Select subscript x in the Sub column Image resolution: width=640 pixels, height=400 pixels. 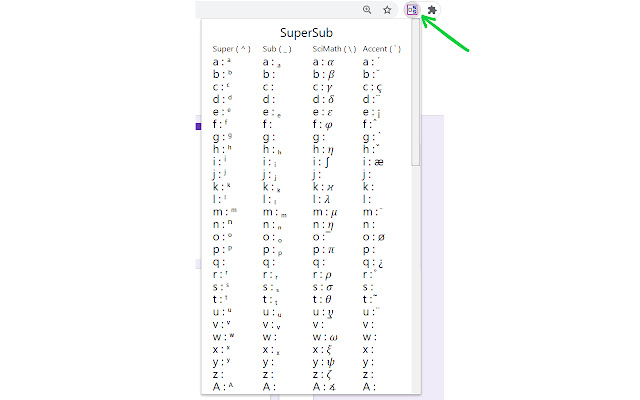pyautogui.click(x=278, y=352)
